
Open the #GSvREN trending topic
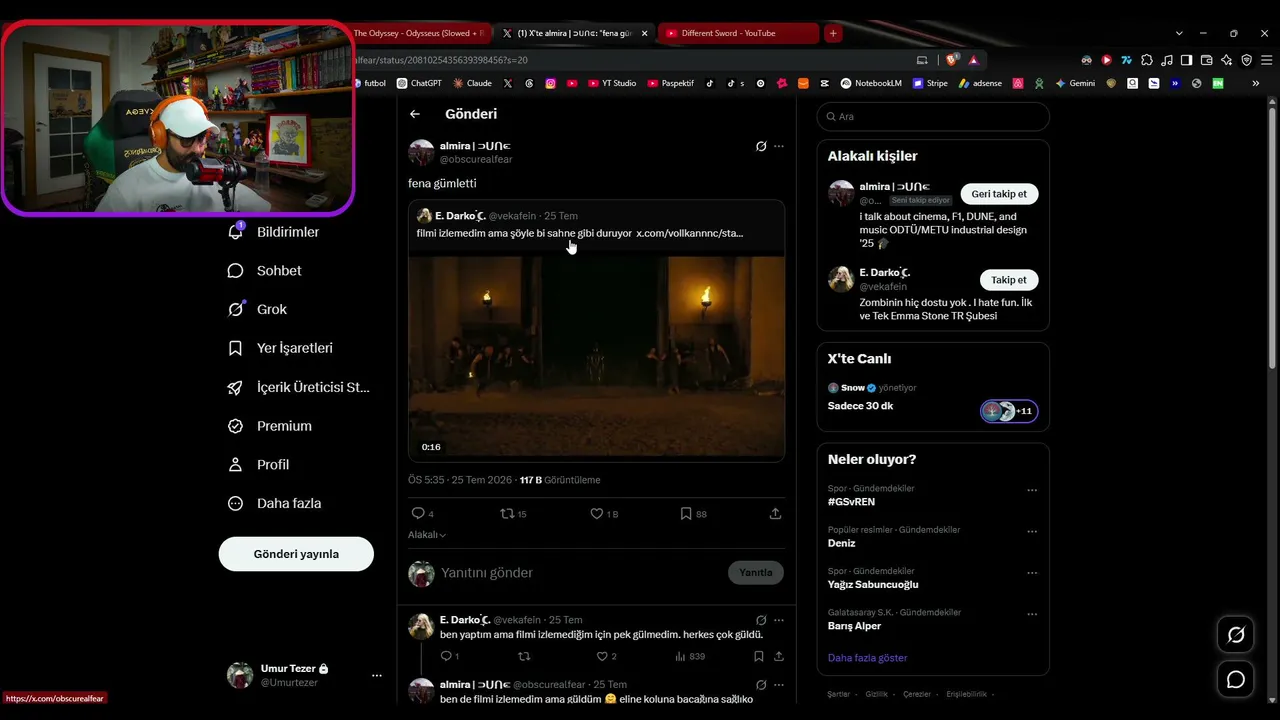click(851, 502)
